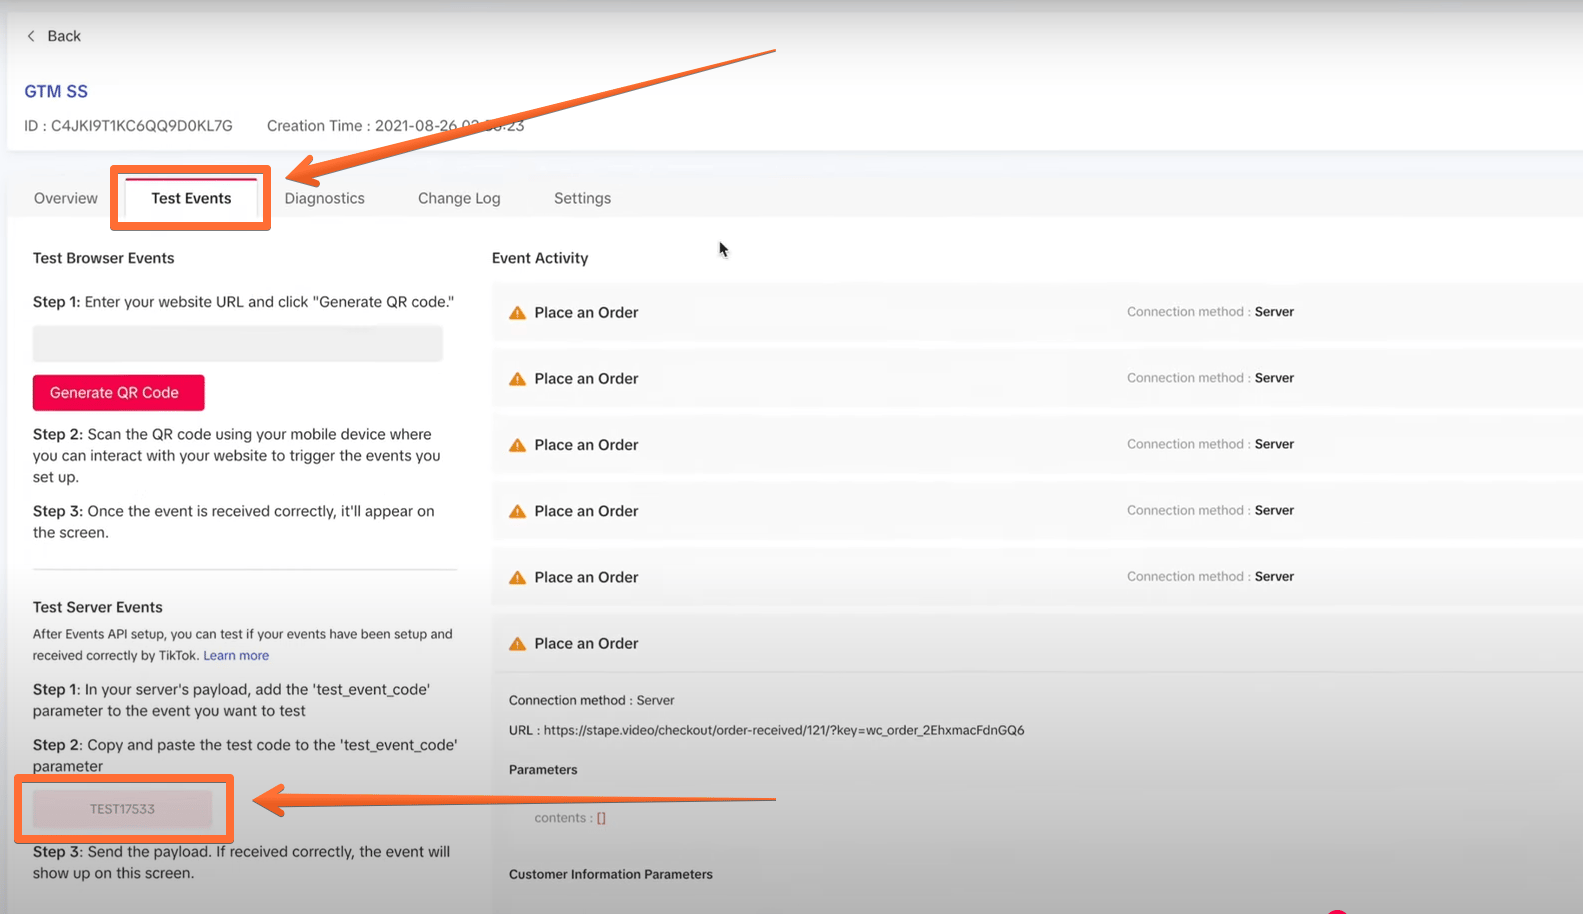
Task: Click the Test Server Events heading
Action: click(x=97, y=607)
